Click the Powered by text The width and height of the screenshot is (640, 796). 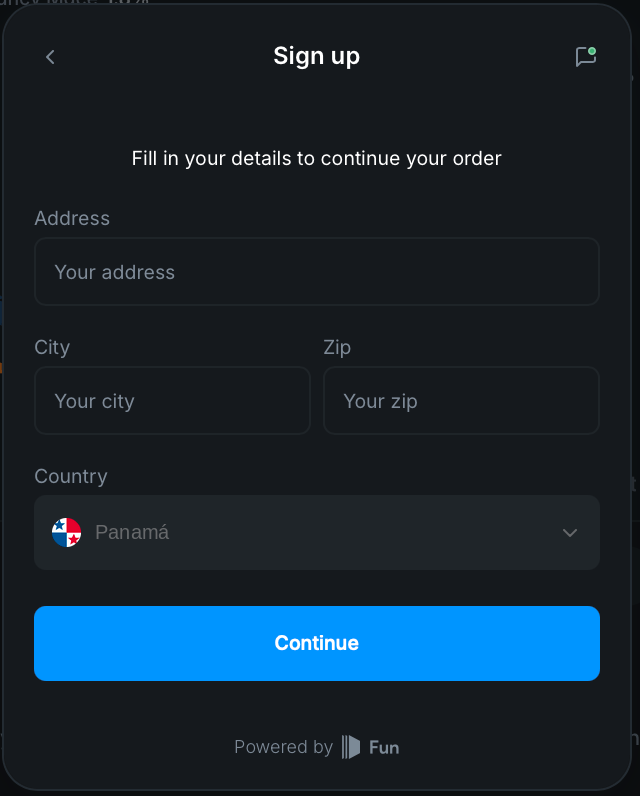click(283, 747)
